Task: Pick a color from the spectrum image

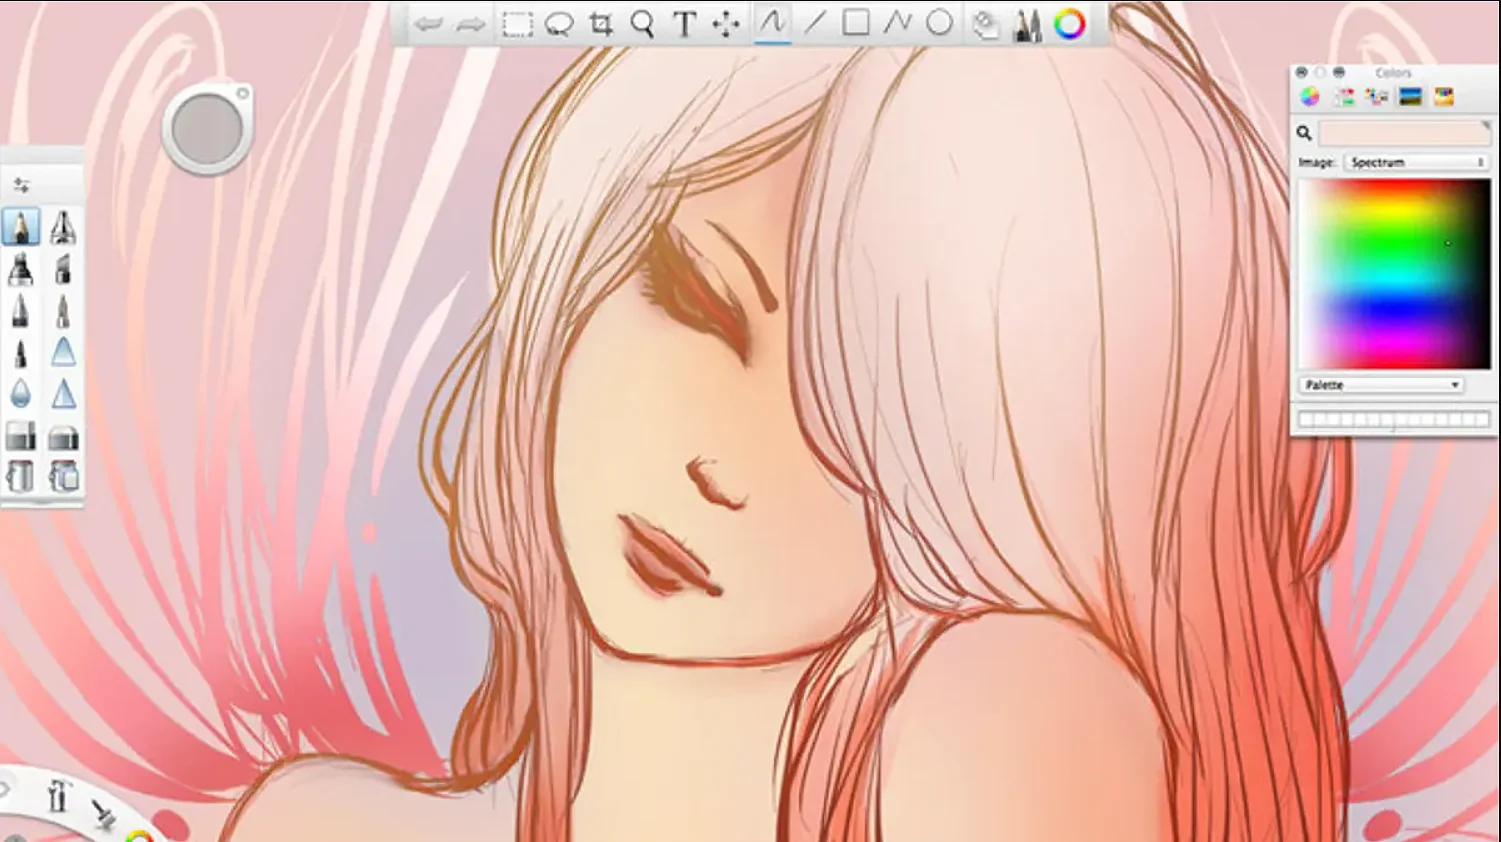Action: coord(1394,274)
